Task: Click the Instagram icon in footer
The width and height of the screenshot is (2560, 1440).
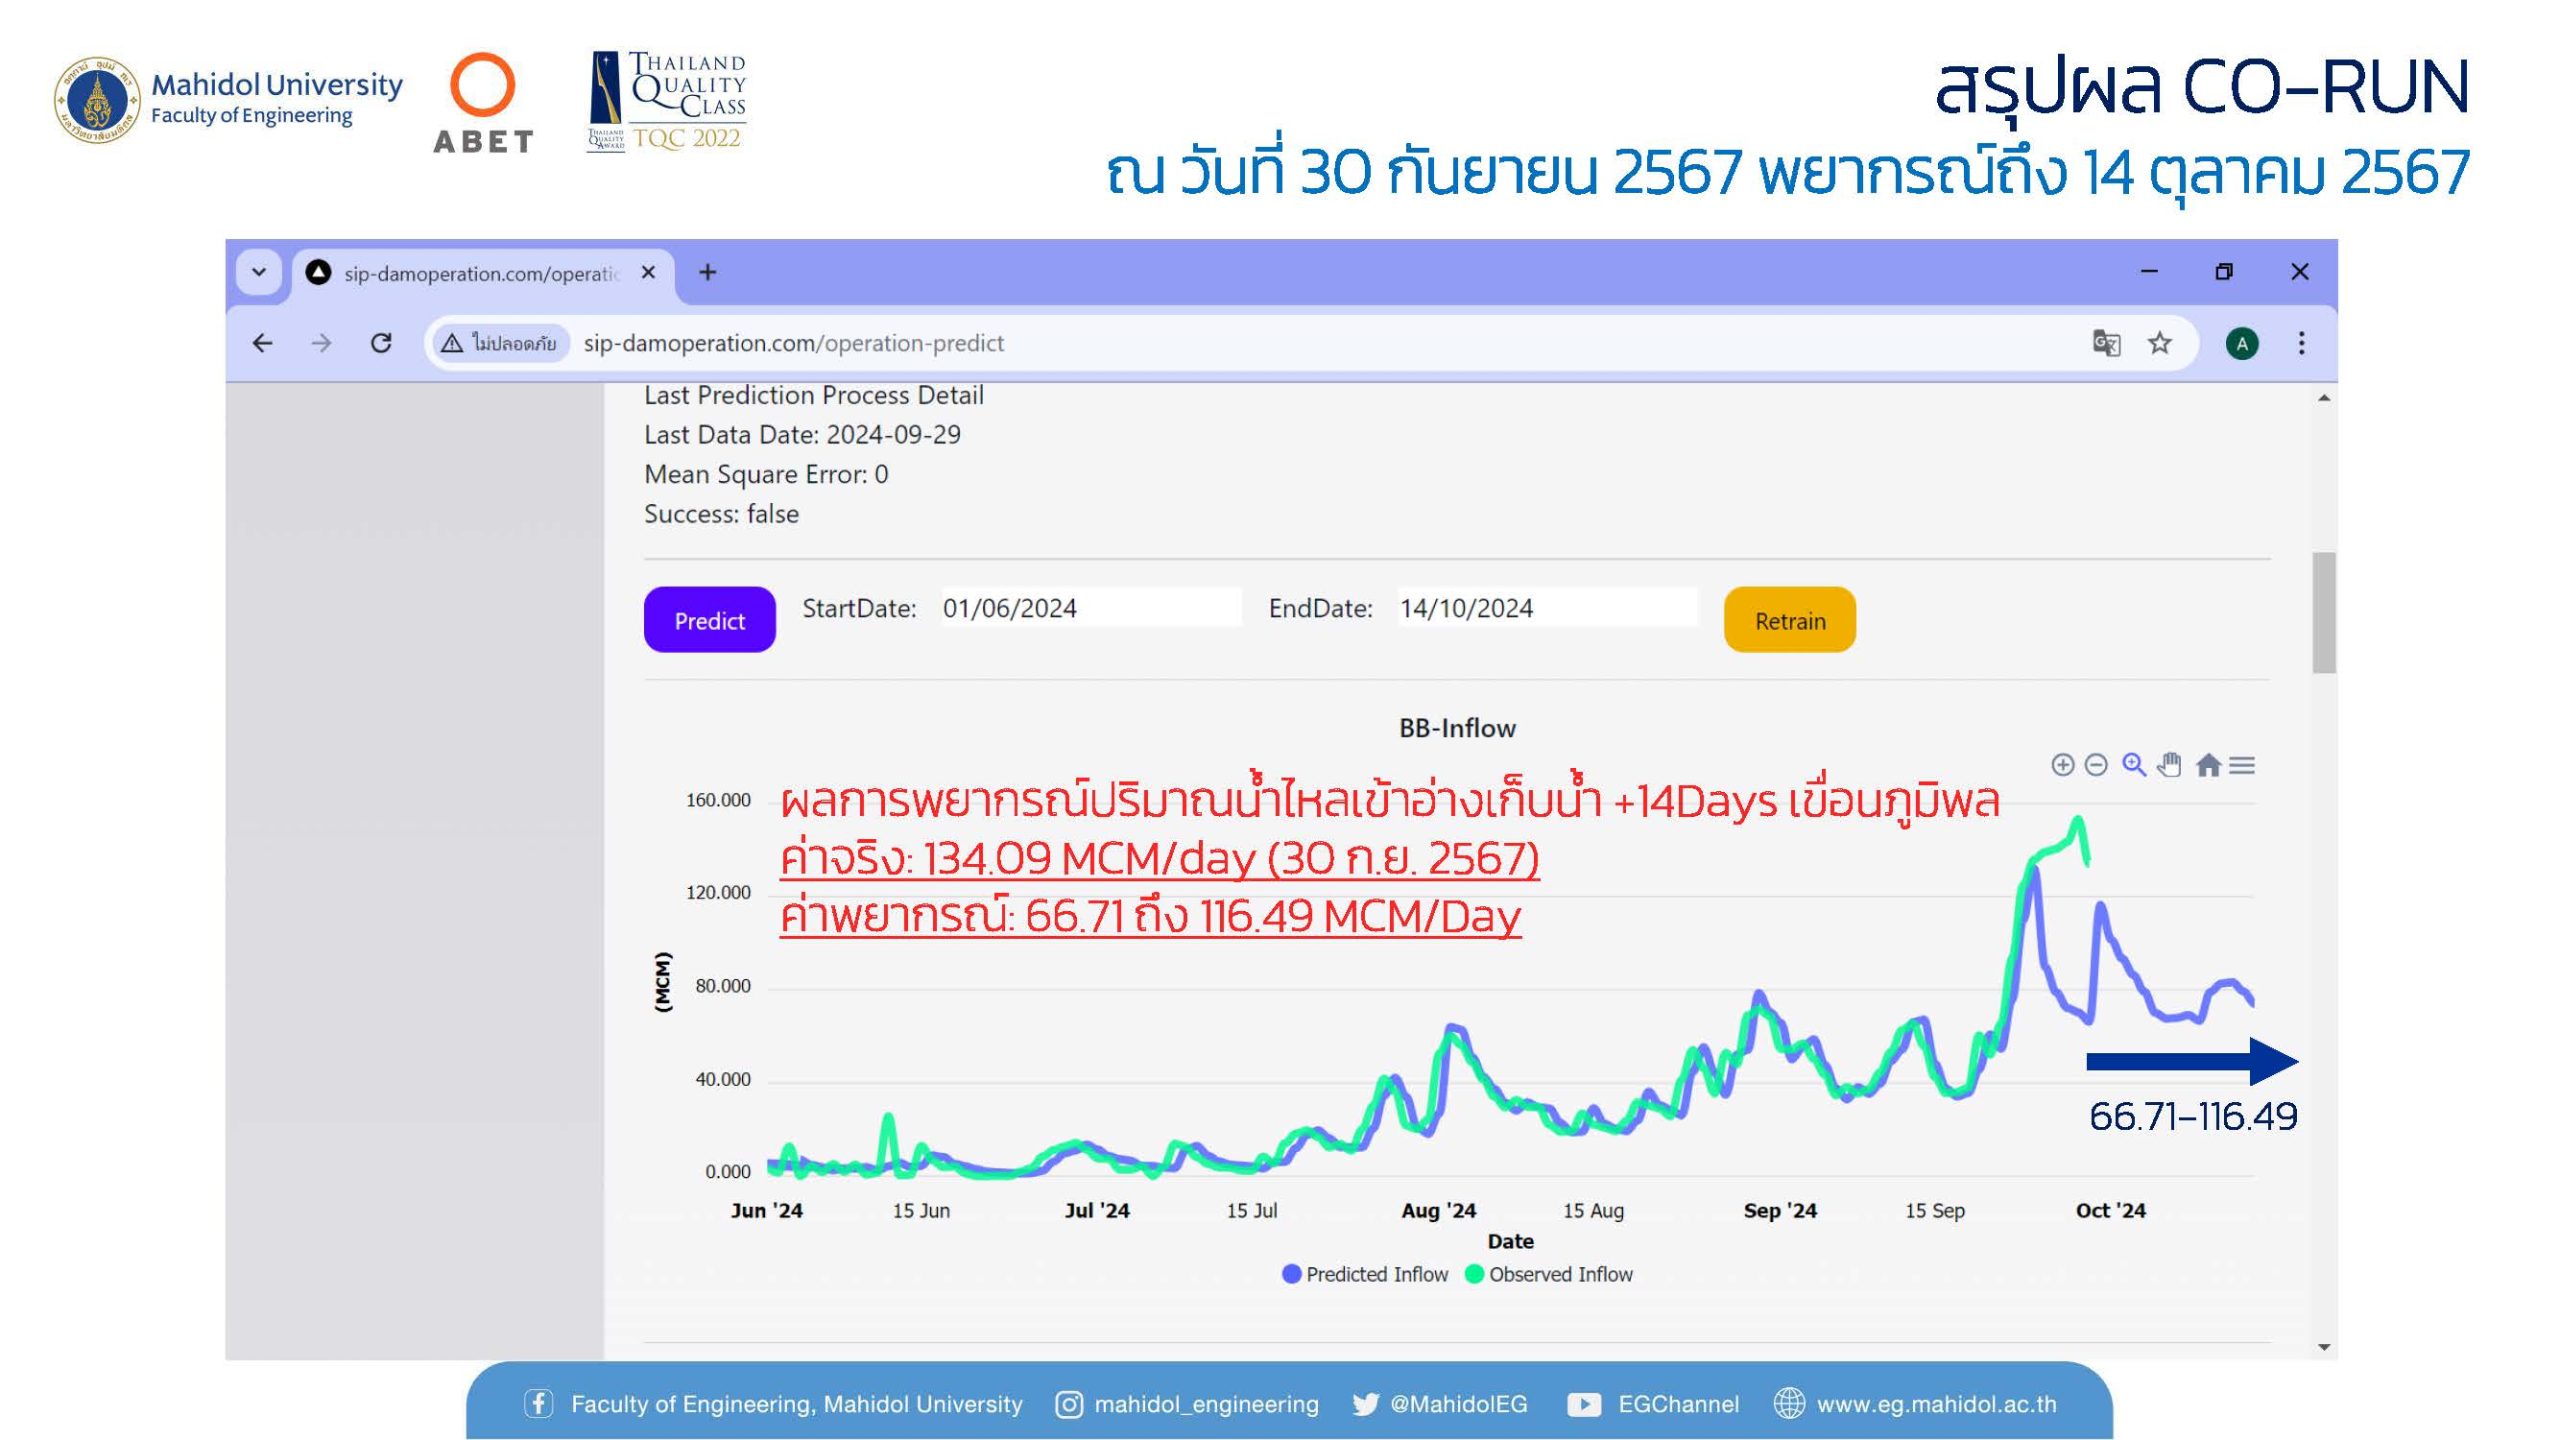Action: 1069,1405
